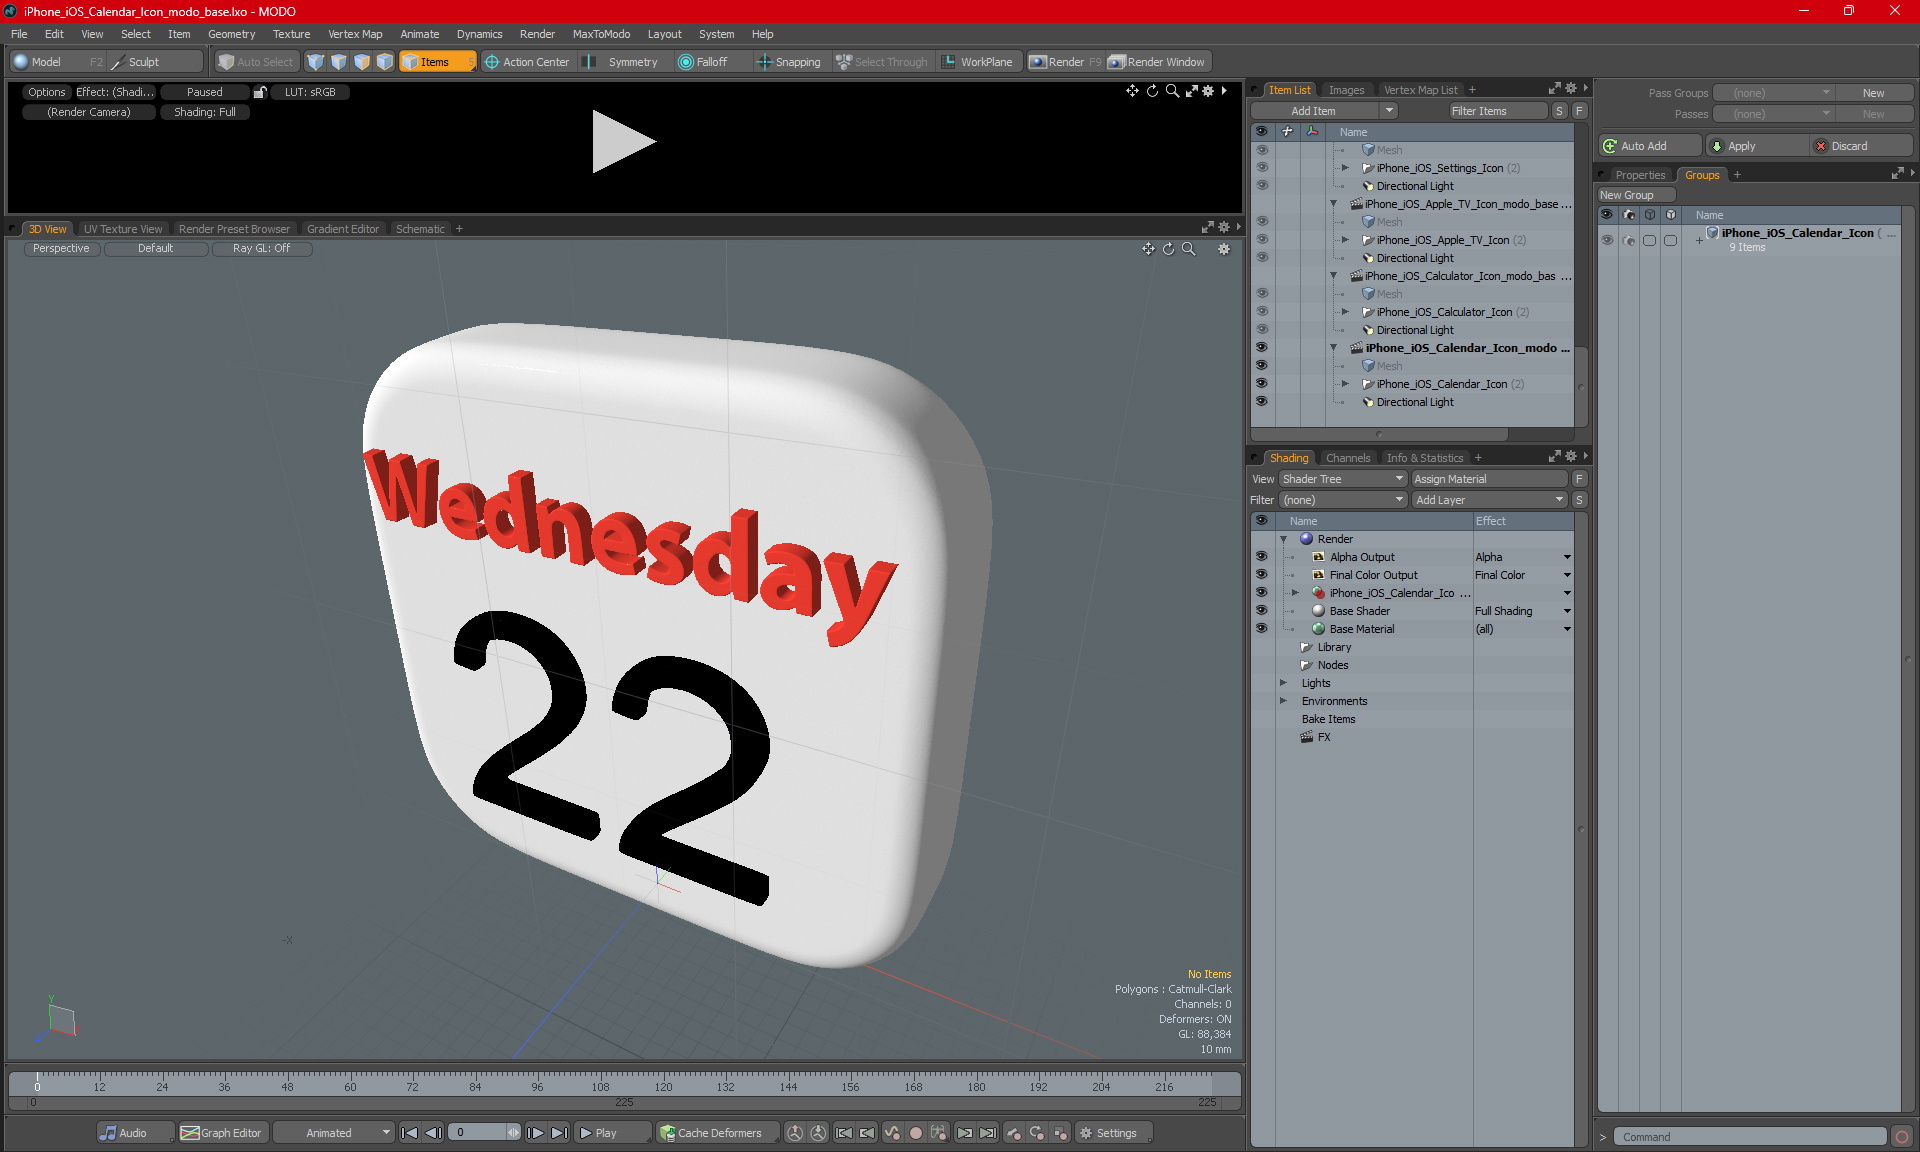1920x1152 pixels.
Task: Open Render Window
Action: pyautogui.click(x=1157, y=62)
